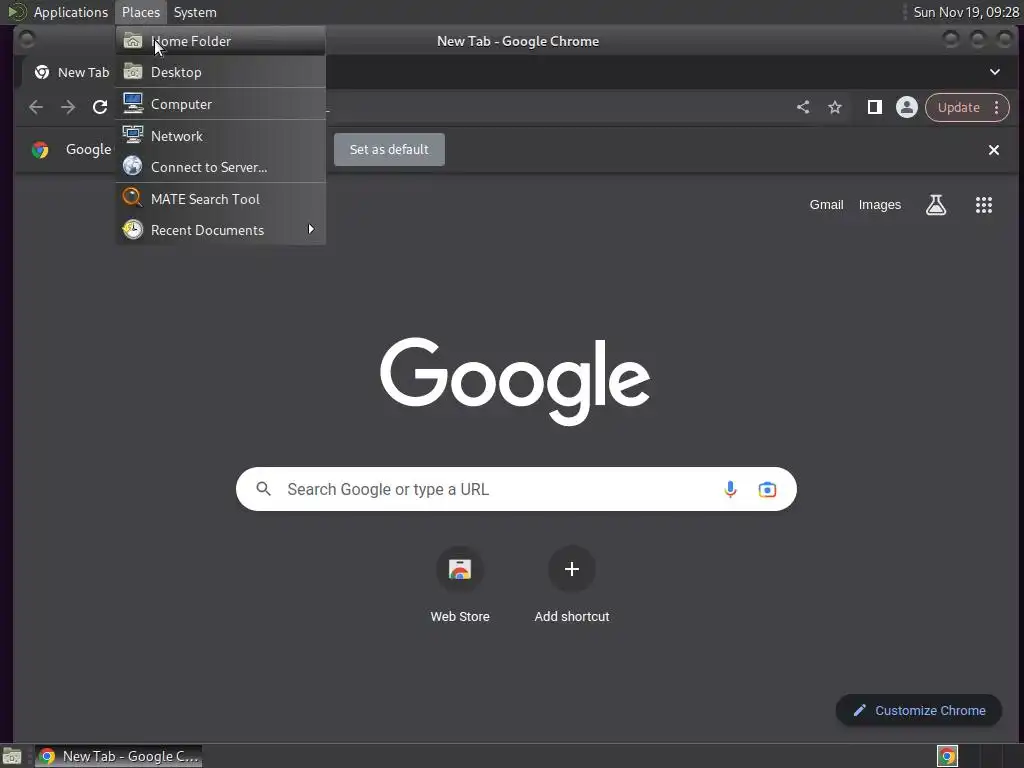
Task: Open Computer from Places menu
Action: (x=221, y=104)
